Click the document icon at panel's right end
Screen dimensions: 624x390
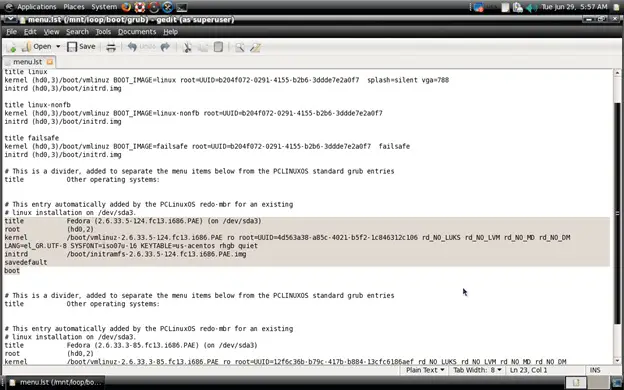point(616,7)
